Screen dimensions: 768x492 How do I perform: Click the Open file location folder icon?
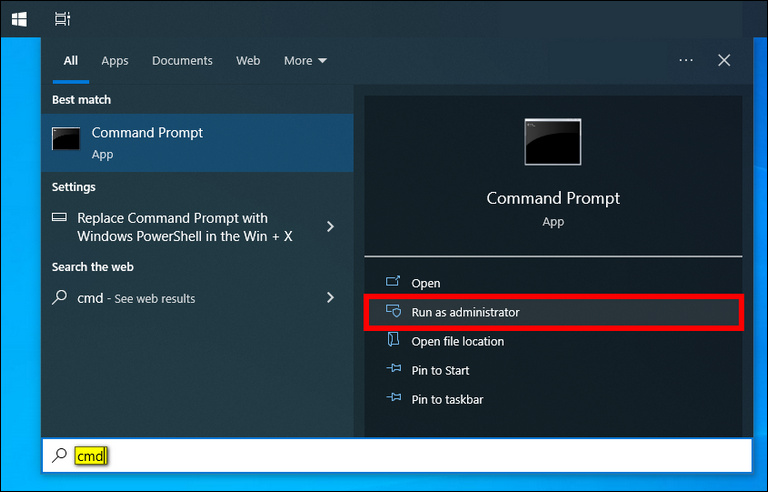point(393,340)
